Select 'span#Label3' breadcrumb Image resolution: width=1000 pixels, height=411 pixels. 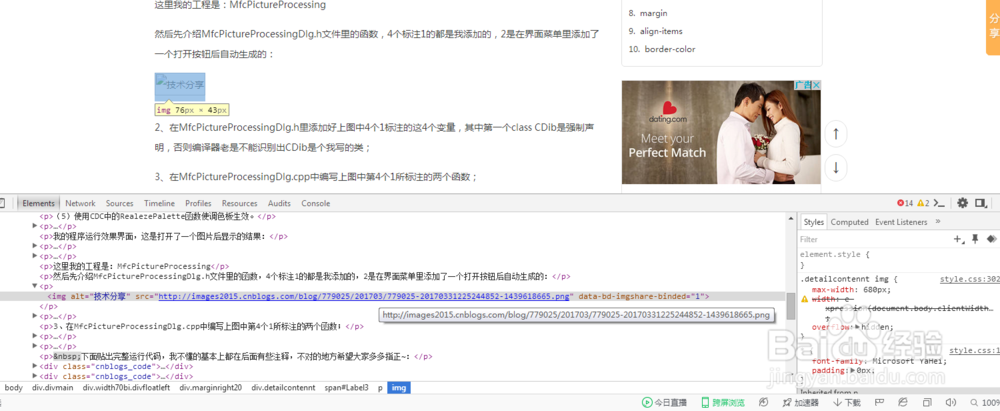[346, 387]
